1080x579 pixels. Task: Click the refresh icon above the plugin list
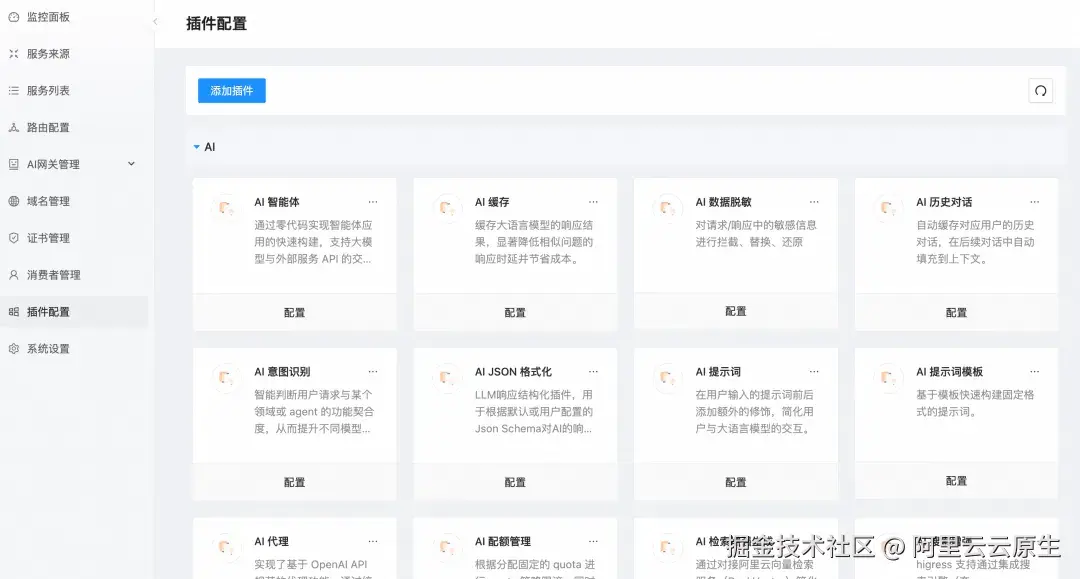click(x=1040, y=90)
